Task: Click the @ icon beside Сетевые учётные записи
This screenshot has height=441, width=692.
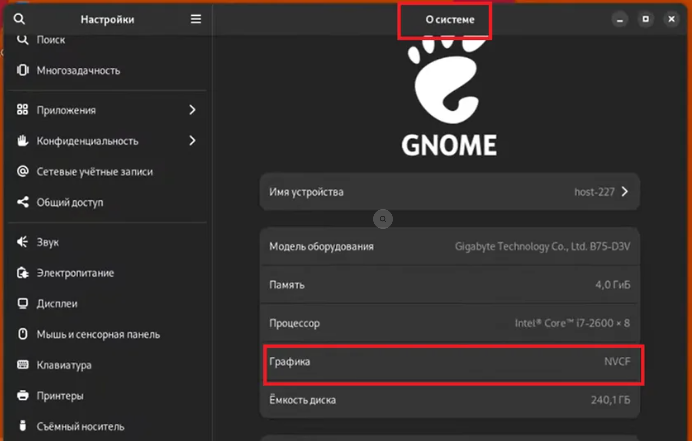Action: point(23,171)
